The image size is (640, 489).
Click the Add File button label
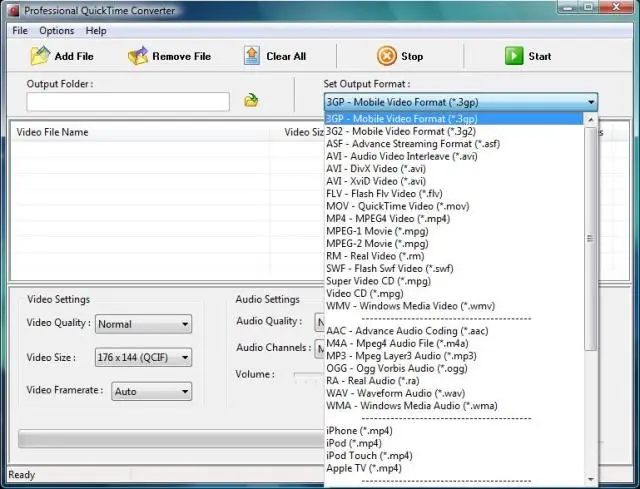click(74, 56)
